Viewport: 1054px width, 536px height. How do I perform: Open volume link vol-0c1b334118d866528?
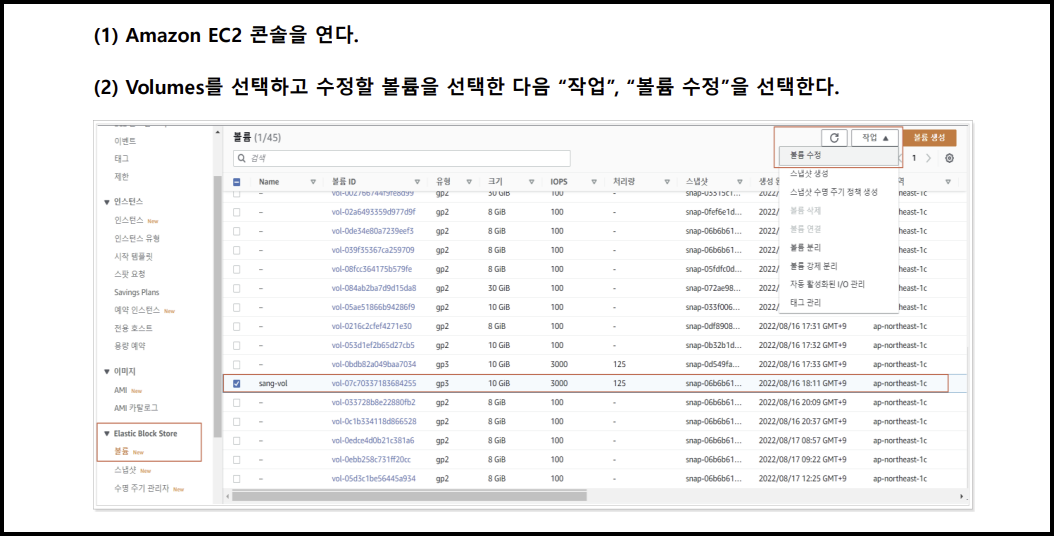point(374,422)
